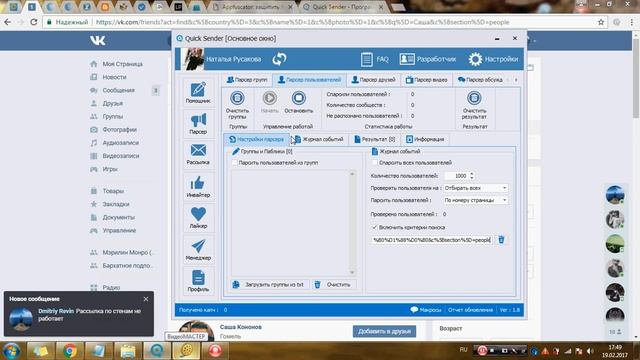Click the VK logo in browser page

(98, 40)
